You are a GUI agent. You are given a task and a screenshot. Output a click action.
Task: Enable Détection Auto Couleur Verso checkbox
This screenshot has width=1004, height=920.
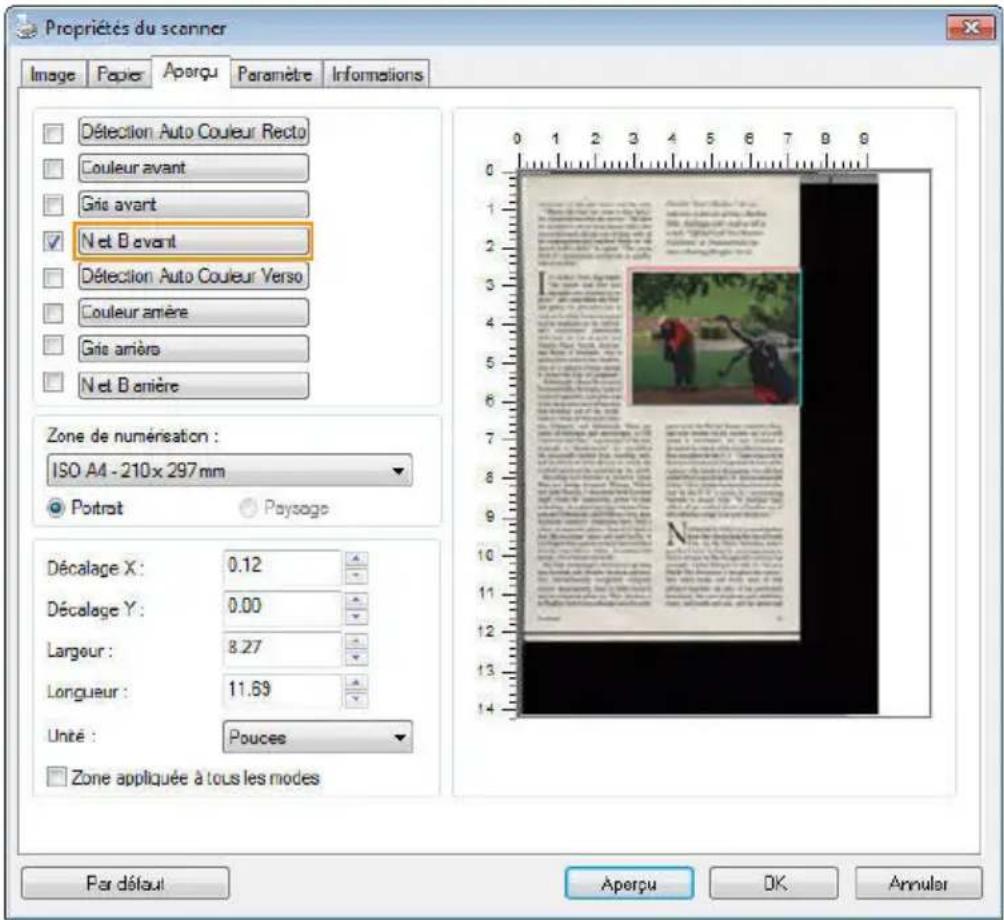(x=53, y=277)
